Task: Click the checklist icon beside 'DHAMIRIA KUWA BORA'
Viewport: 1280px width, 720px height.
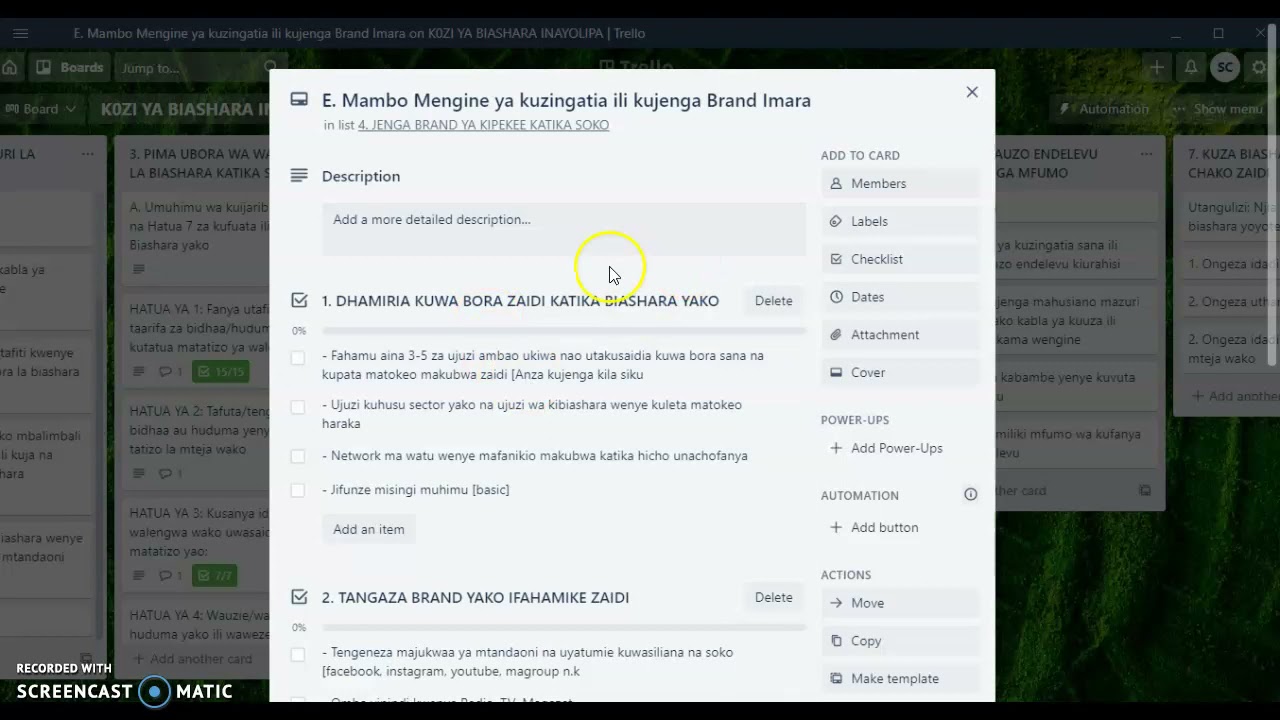Action: pos(299,300)
